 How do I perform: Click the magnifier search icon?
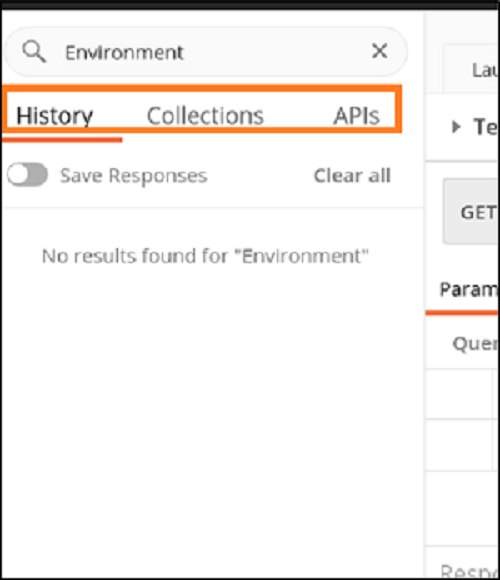coord(34,51)
